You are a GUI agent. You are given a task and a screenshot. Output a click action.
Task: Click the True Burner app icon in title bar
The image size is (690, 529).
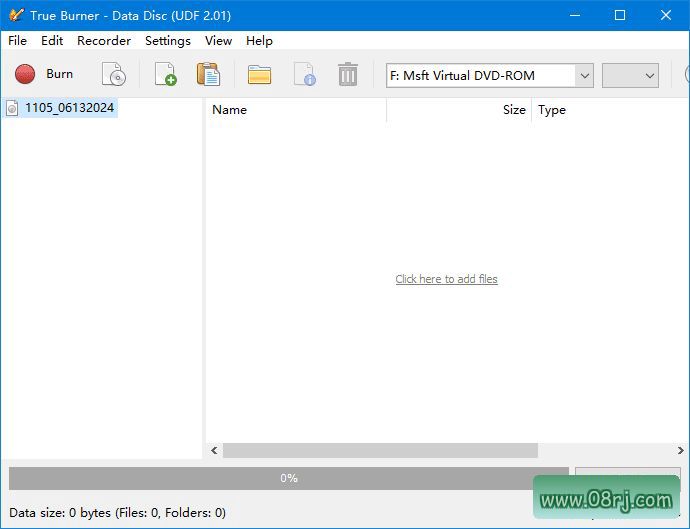click(16, 15)
